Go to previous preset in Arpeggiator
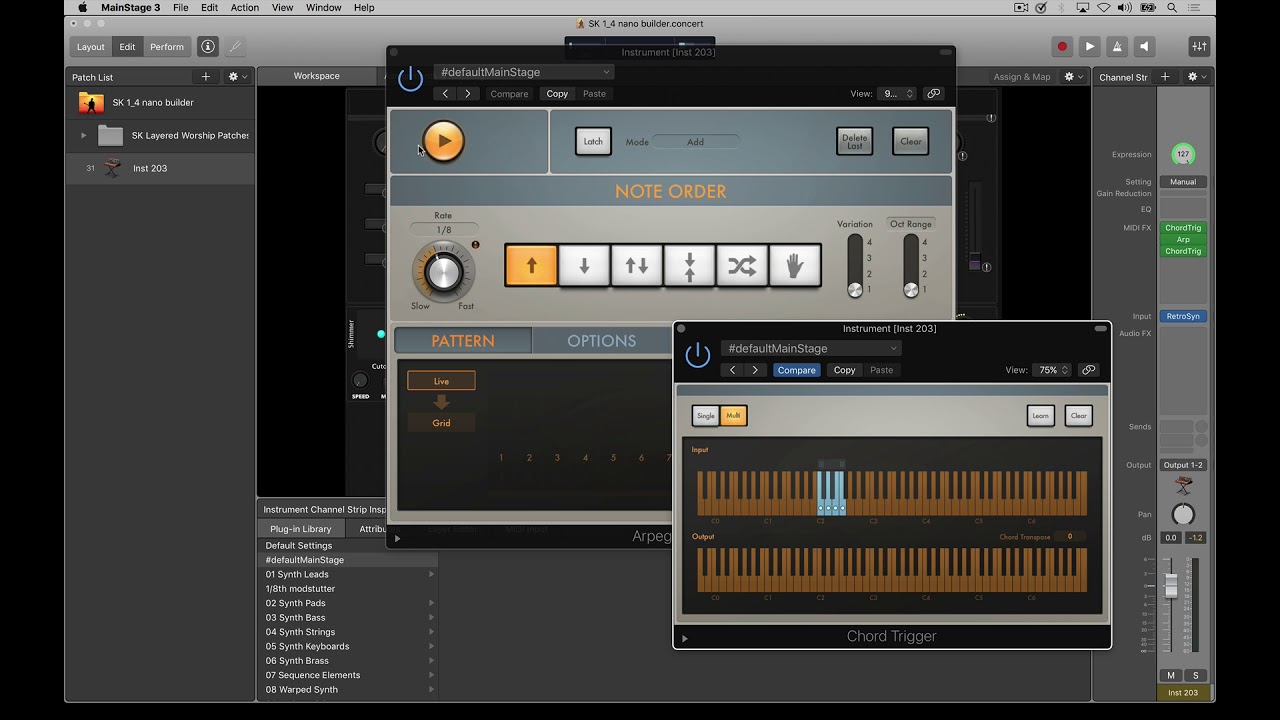 point(445,94)
